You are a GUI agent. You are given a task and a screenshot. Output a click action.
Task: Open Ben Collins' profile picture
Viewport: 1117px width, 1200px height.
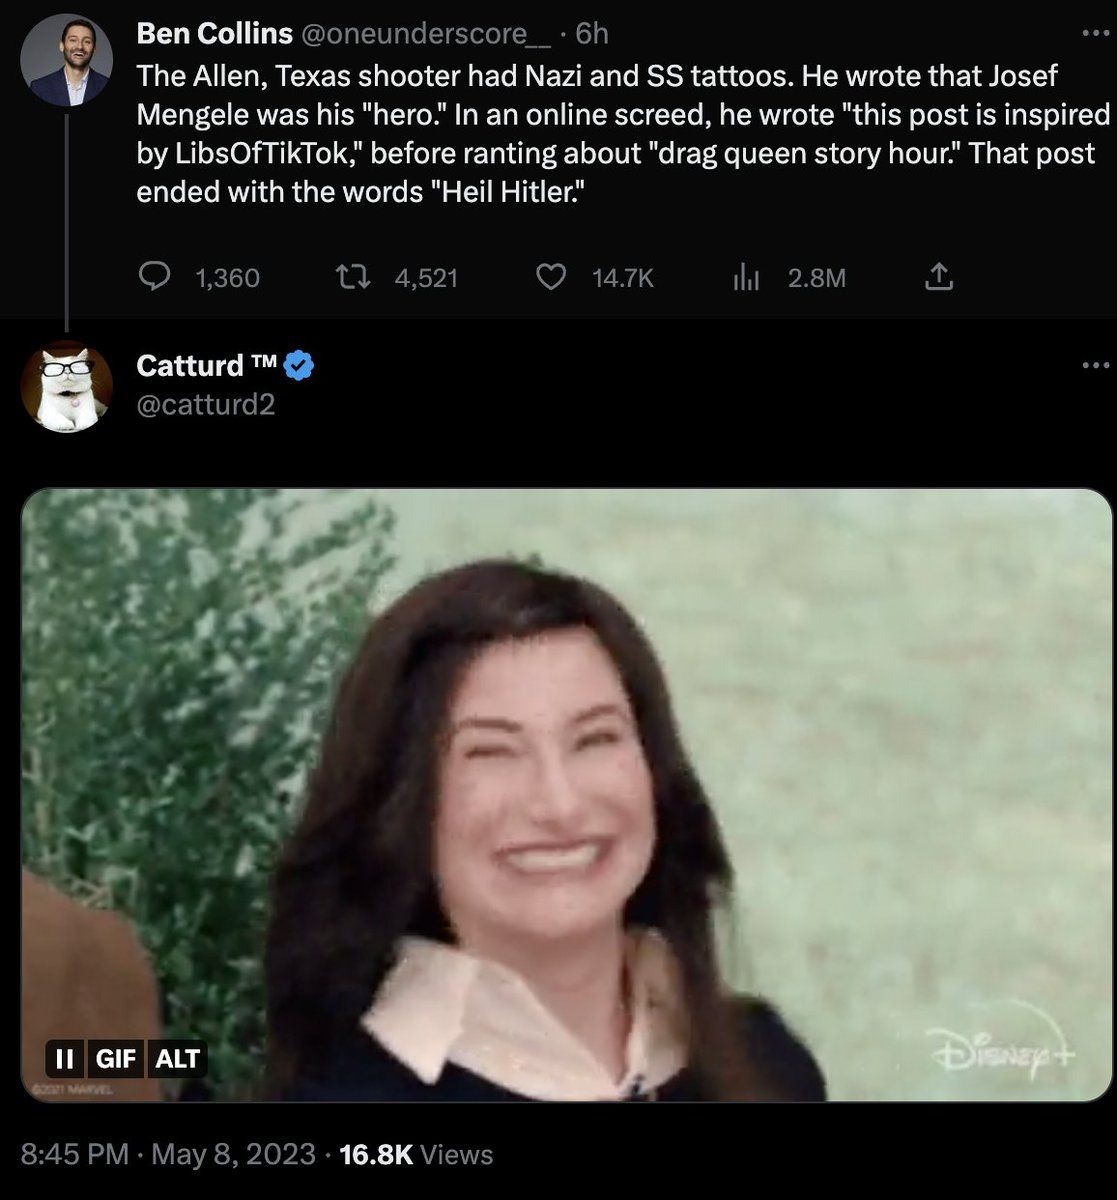(66, 60)
